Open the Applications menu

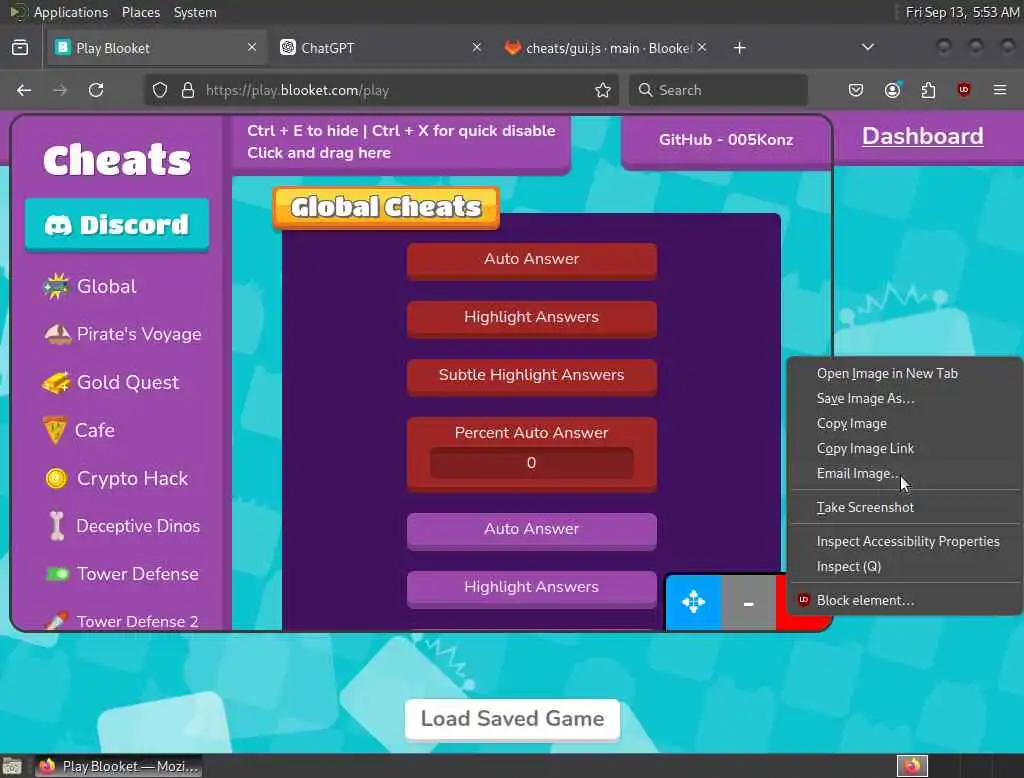(x=71, y=12)
